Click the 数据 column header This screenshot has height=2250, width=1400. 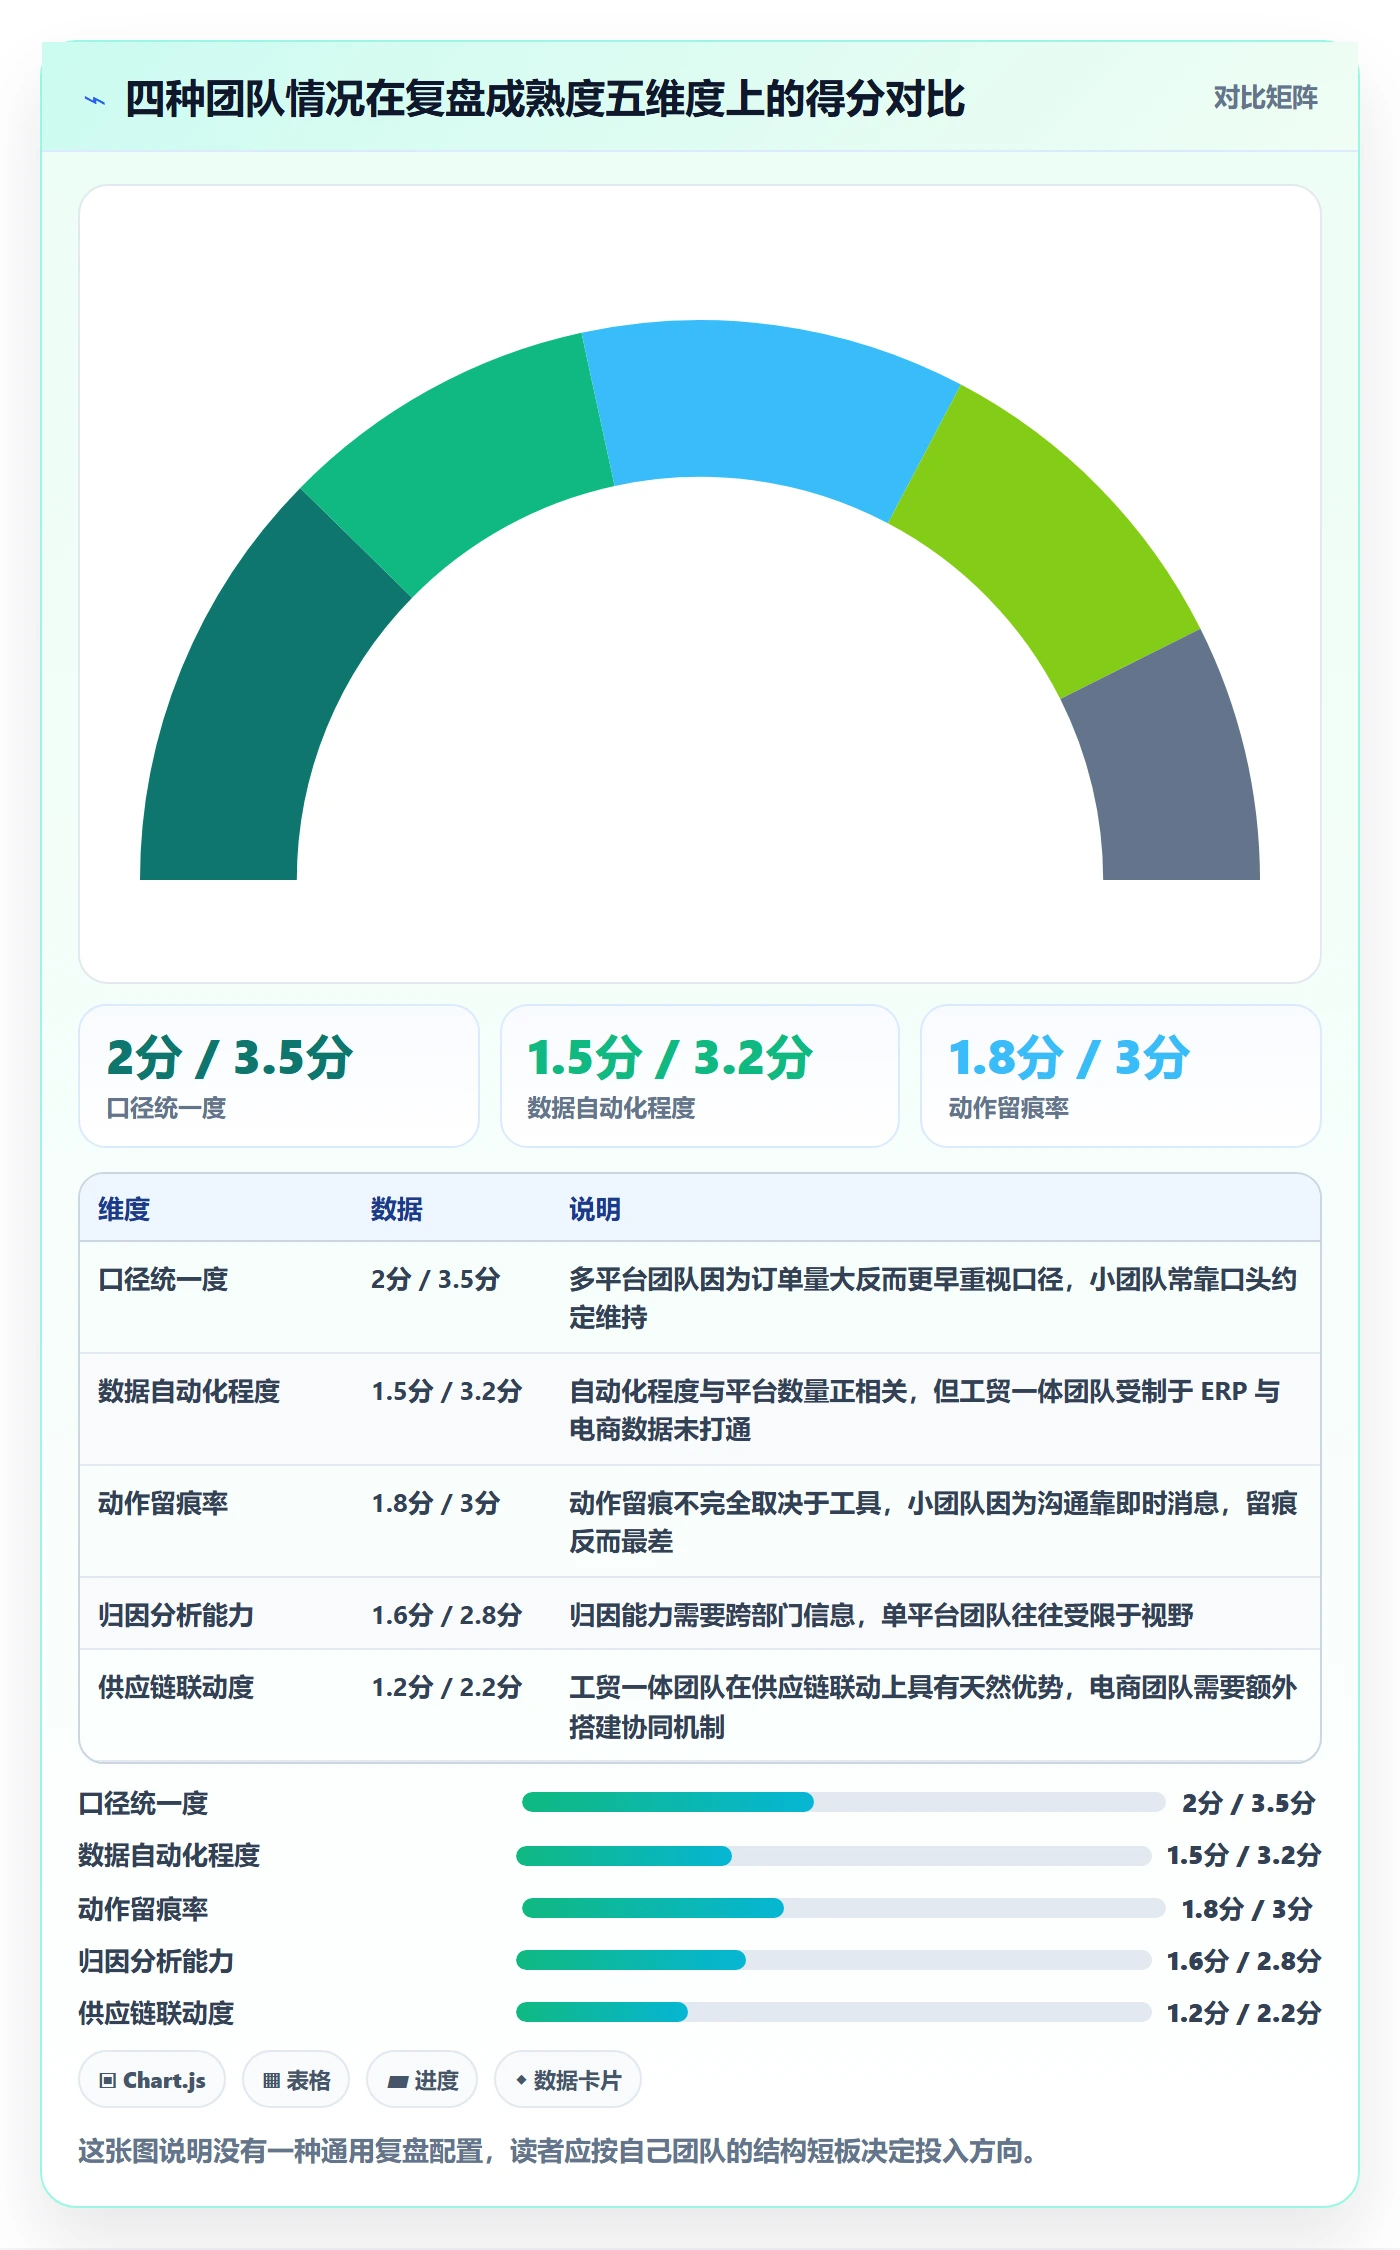pyautogui.click(x=397, y=1209)
